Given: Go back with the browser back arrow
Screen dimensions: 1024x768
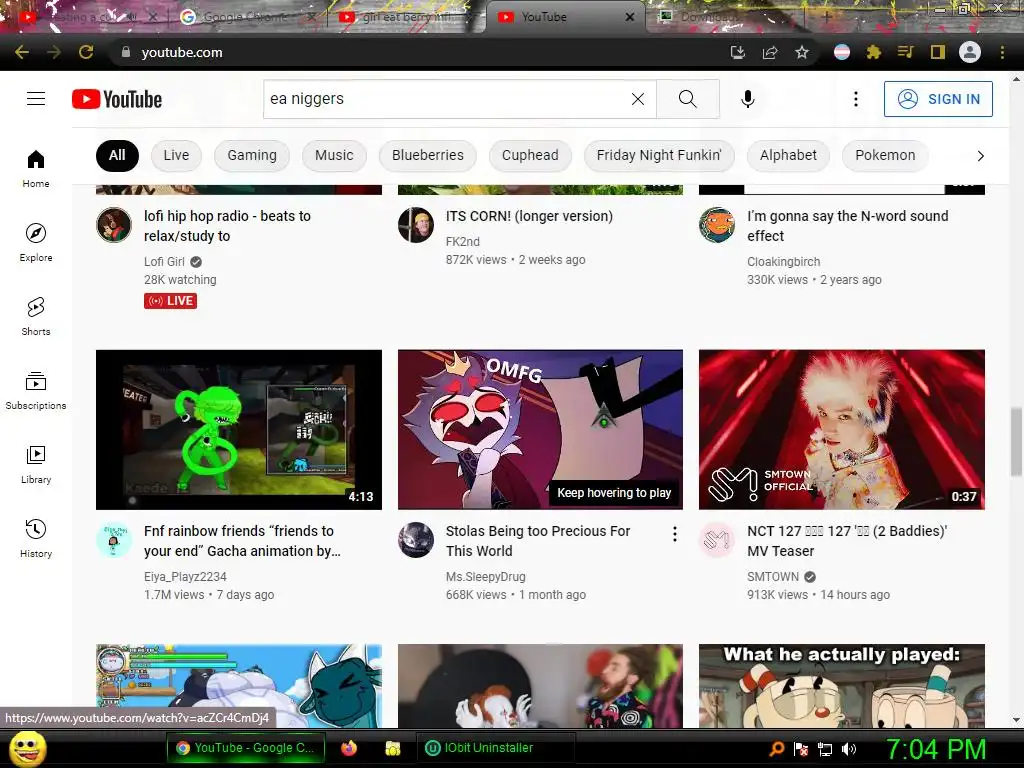Looking at the screenshot, I should pyautogui.click(x=22, y=52).
